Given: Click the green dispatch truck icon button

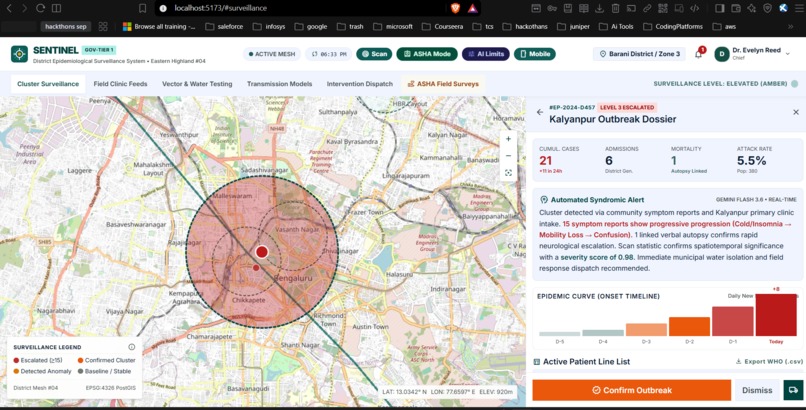Looking at the screenshot, I should [793, 390].
